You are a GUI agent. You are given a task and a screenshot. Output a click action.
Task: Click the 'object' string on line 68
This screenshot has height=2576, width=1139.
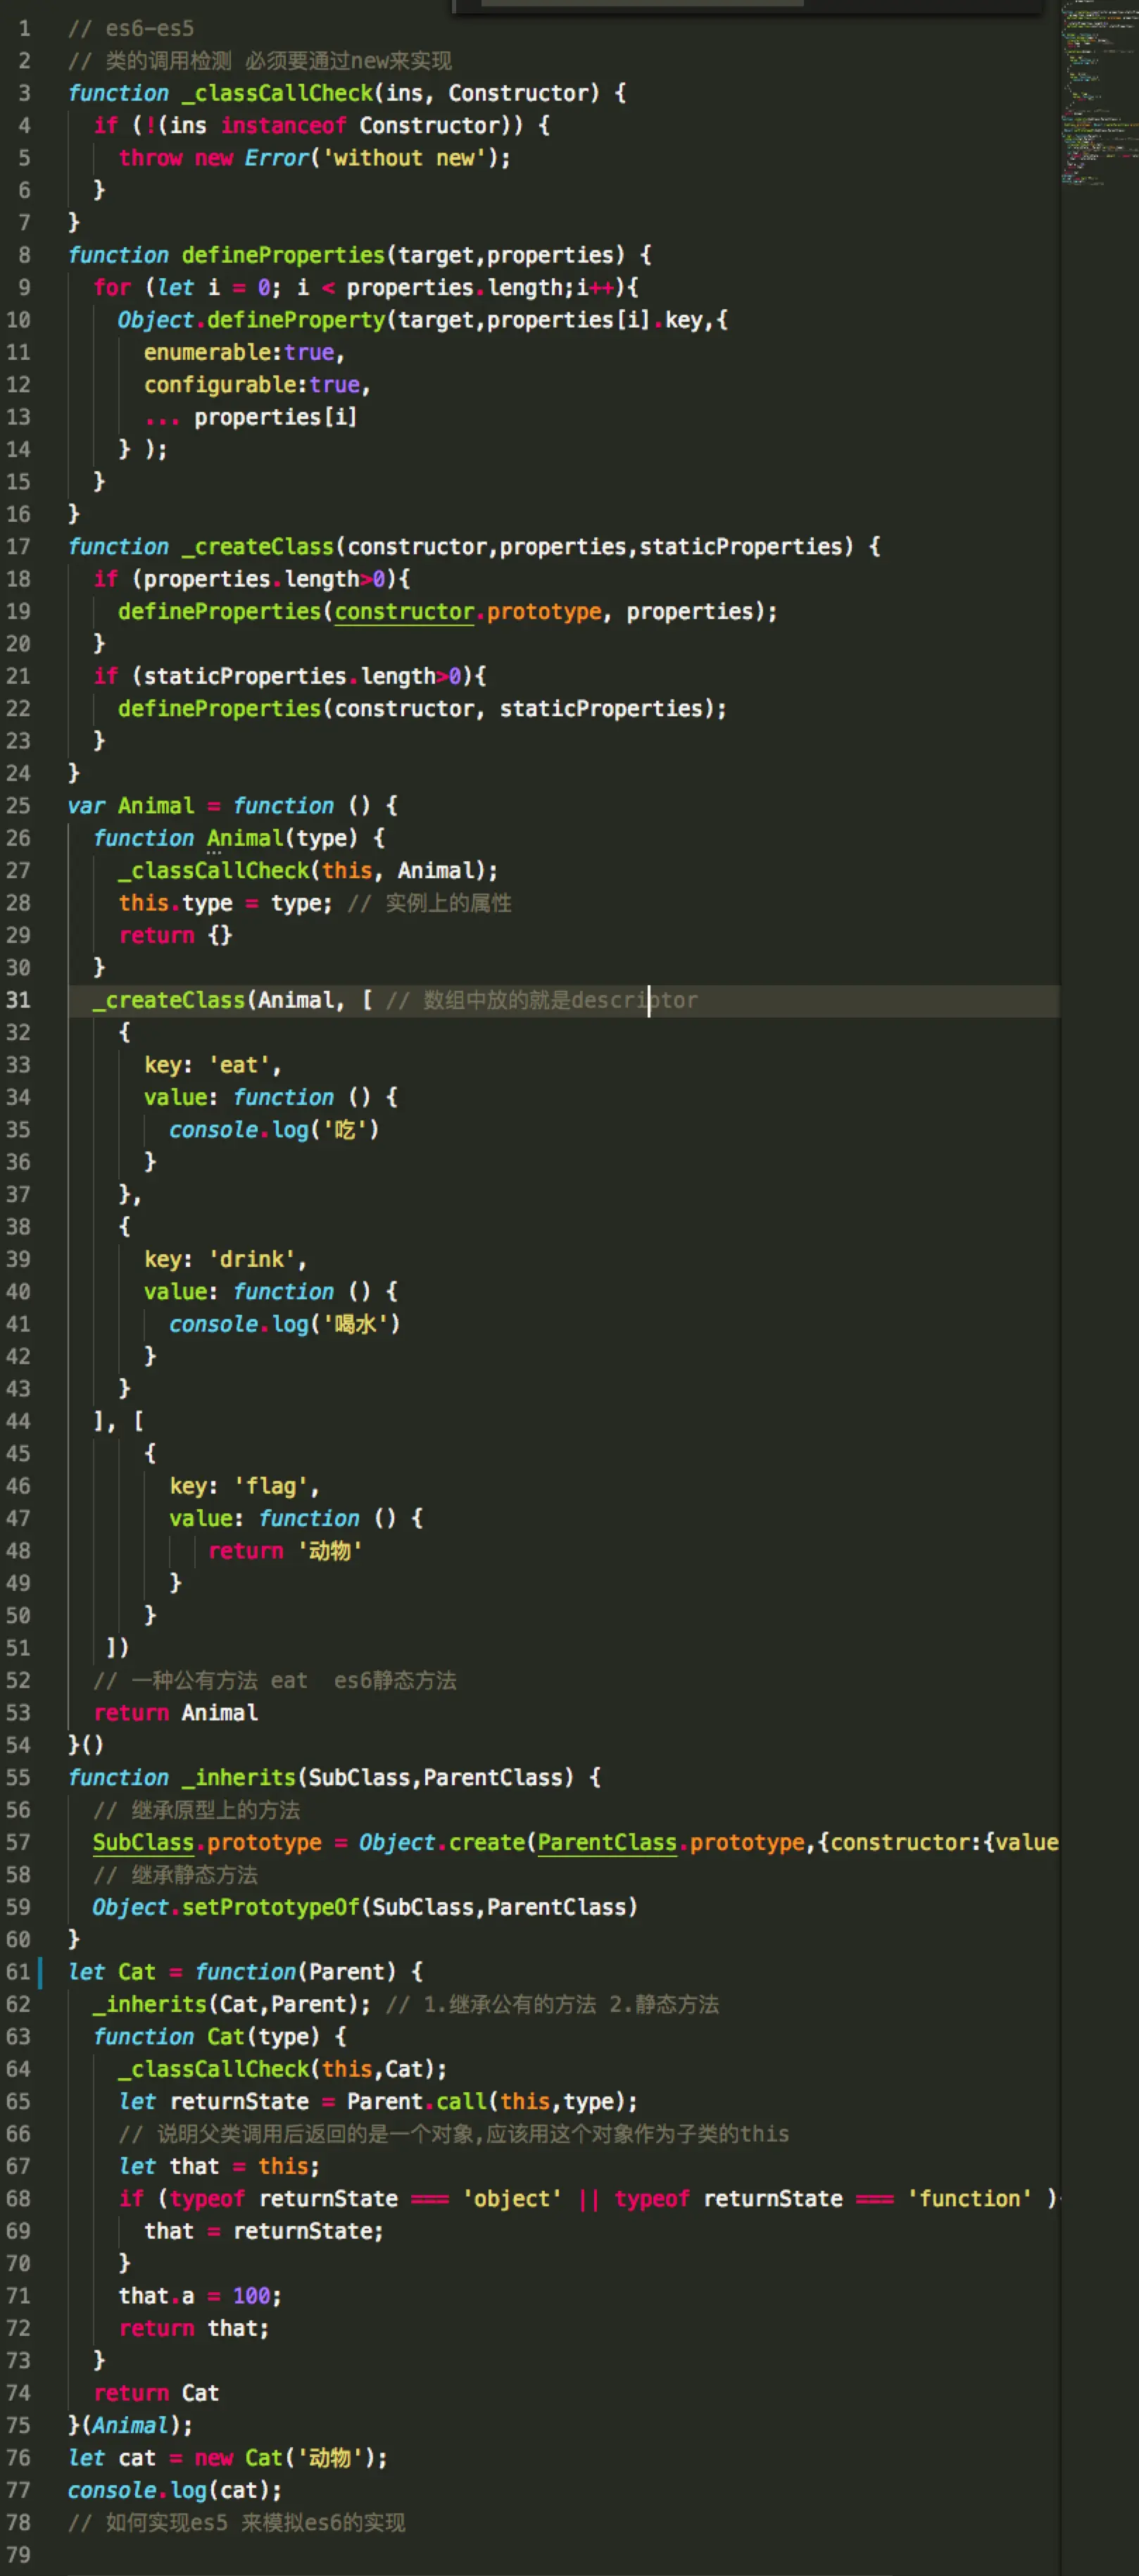pos(512,2199)
